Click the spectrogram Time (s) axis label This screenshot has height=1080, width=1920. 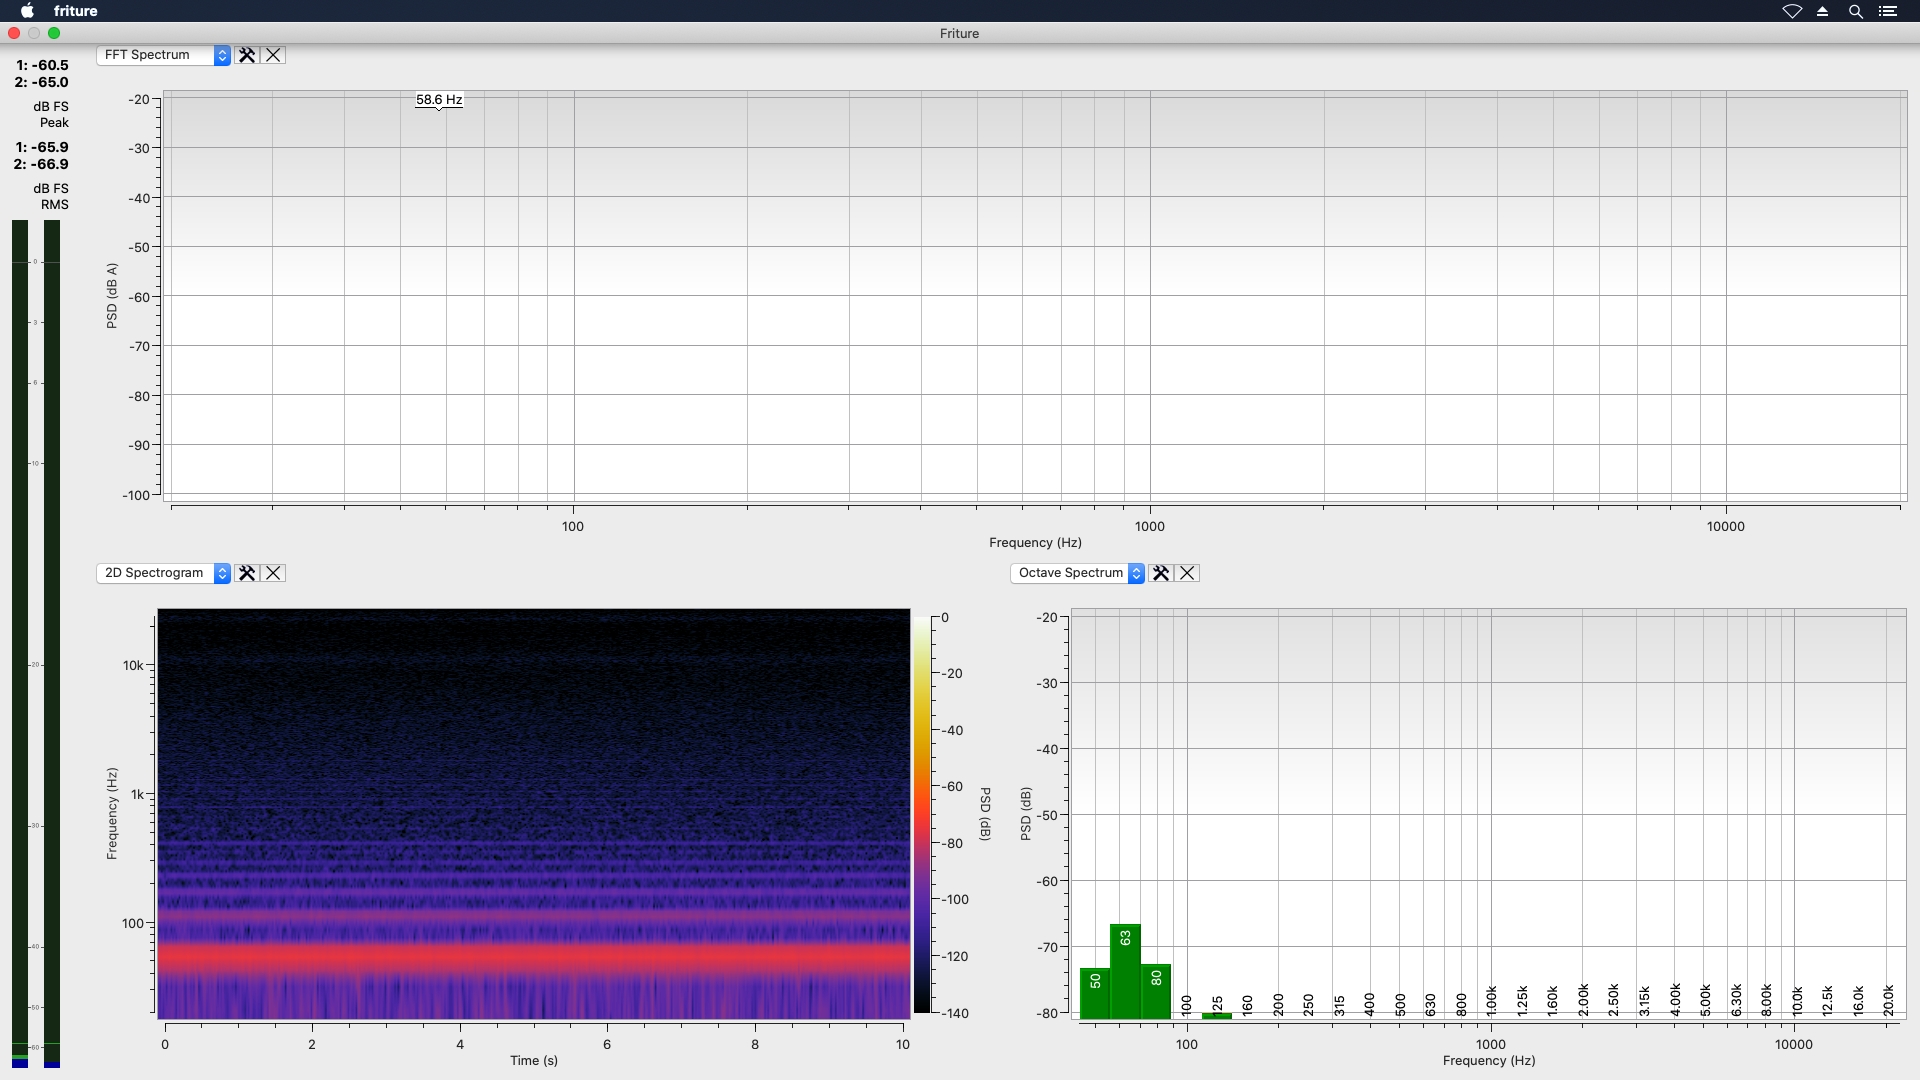pyautogui.click(x=534, y=1061)
